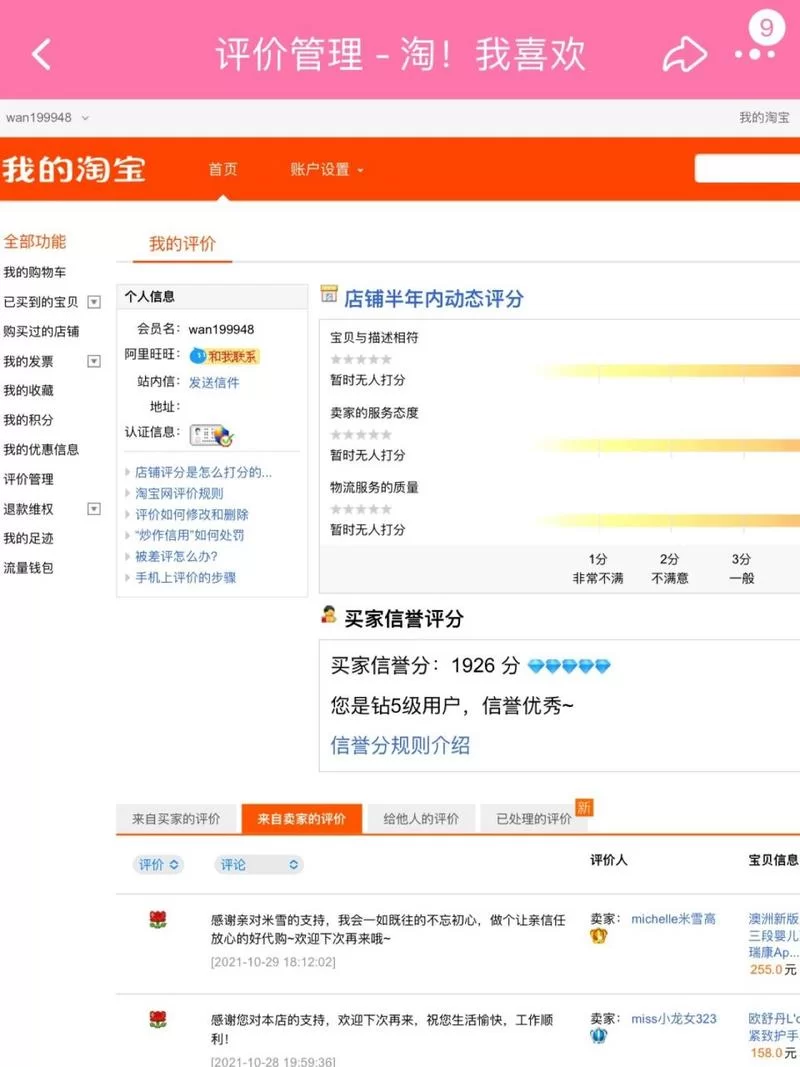Click the store dynamic rating header icon
This screenshot has width=800, height=1067.
329,294
